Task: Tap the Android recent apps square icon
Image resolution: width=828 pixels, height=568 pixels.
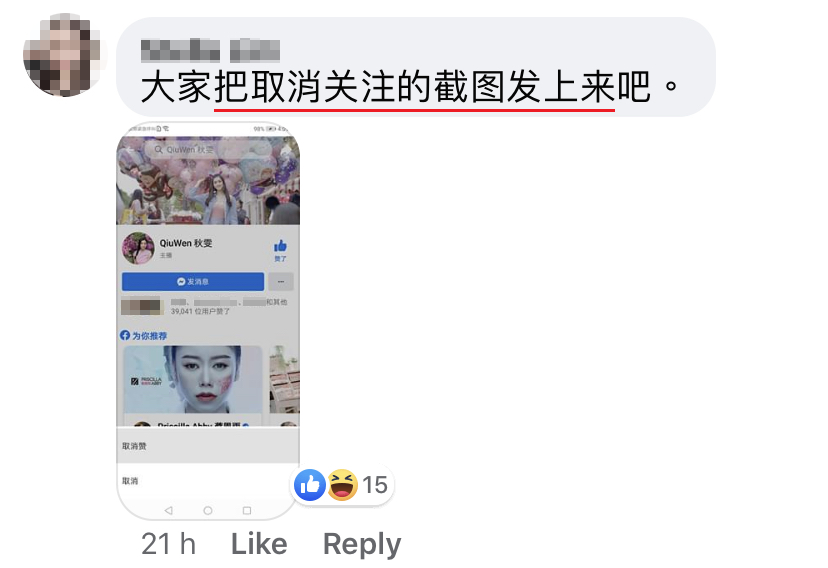Action: (x=247, y=510)
